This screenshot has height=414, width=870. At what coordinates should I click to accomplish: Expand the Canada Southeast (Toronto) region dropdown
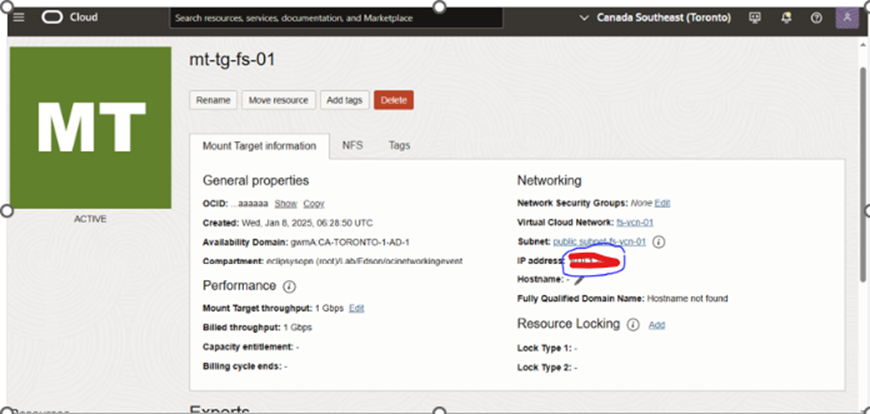pyautogui.click(x=655, y=18)
